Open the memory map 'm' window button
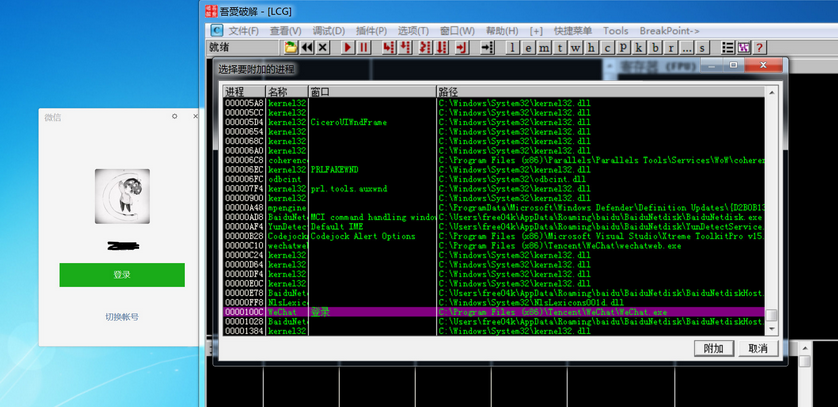Image resolution: width=838 pixels, height=407 pixels. [x=544, y=48]
